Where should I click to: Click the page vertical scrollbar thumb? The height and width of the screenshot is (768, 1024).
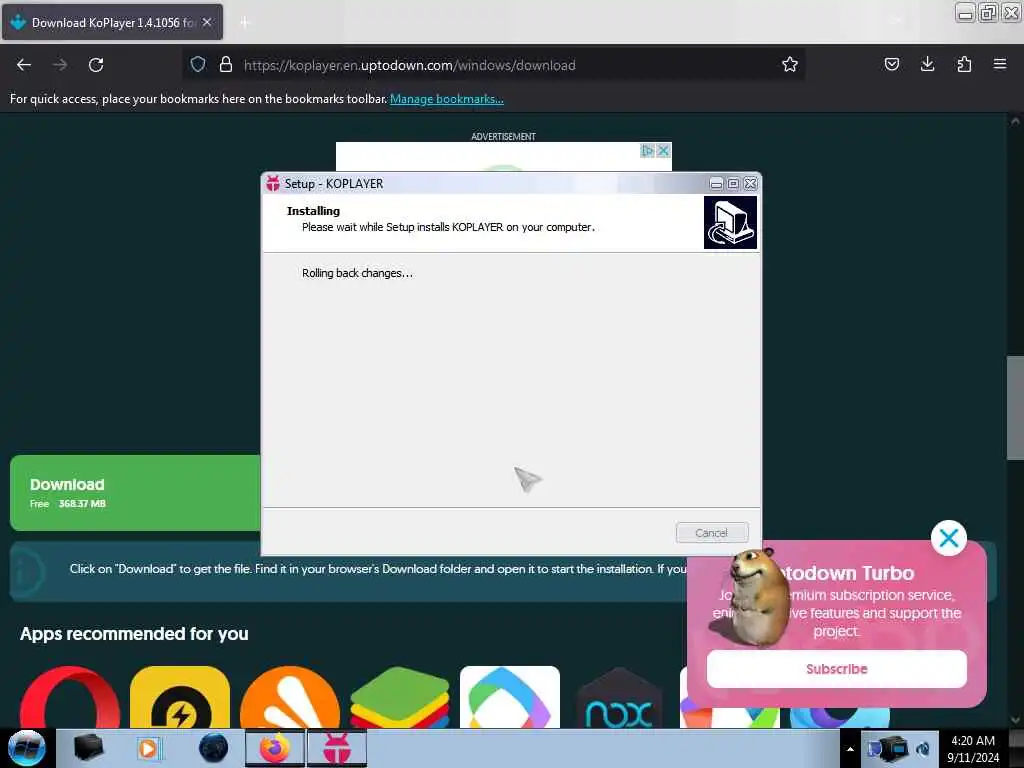[x=1014, y=408]
